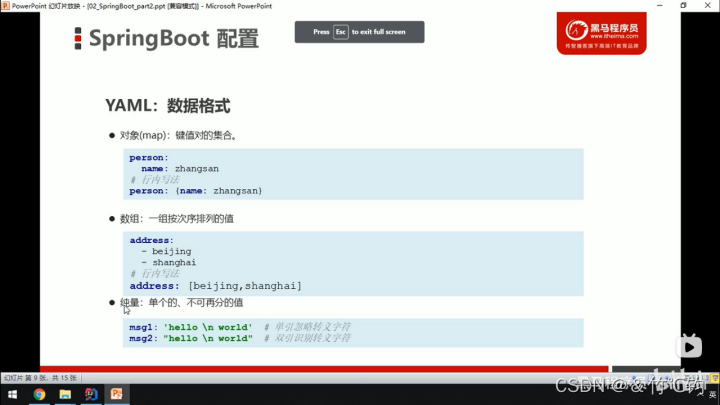Click the Esc key hint in full-screen banner
This screenshot has height=405, width=720.
click(341, 32)
